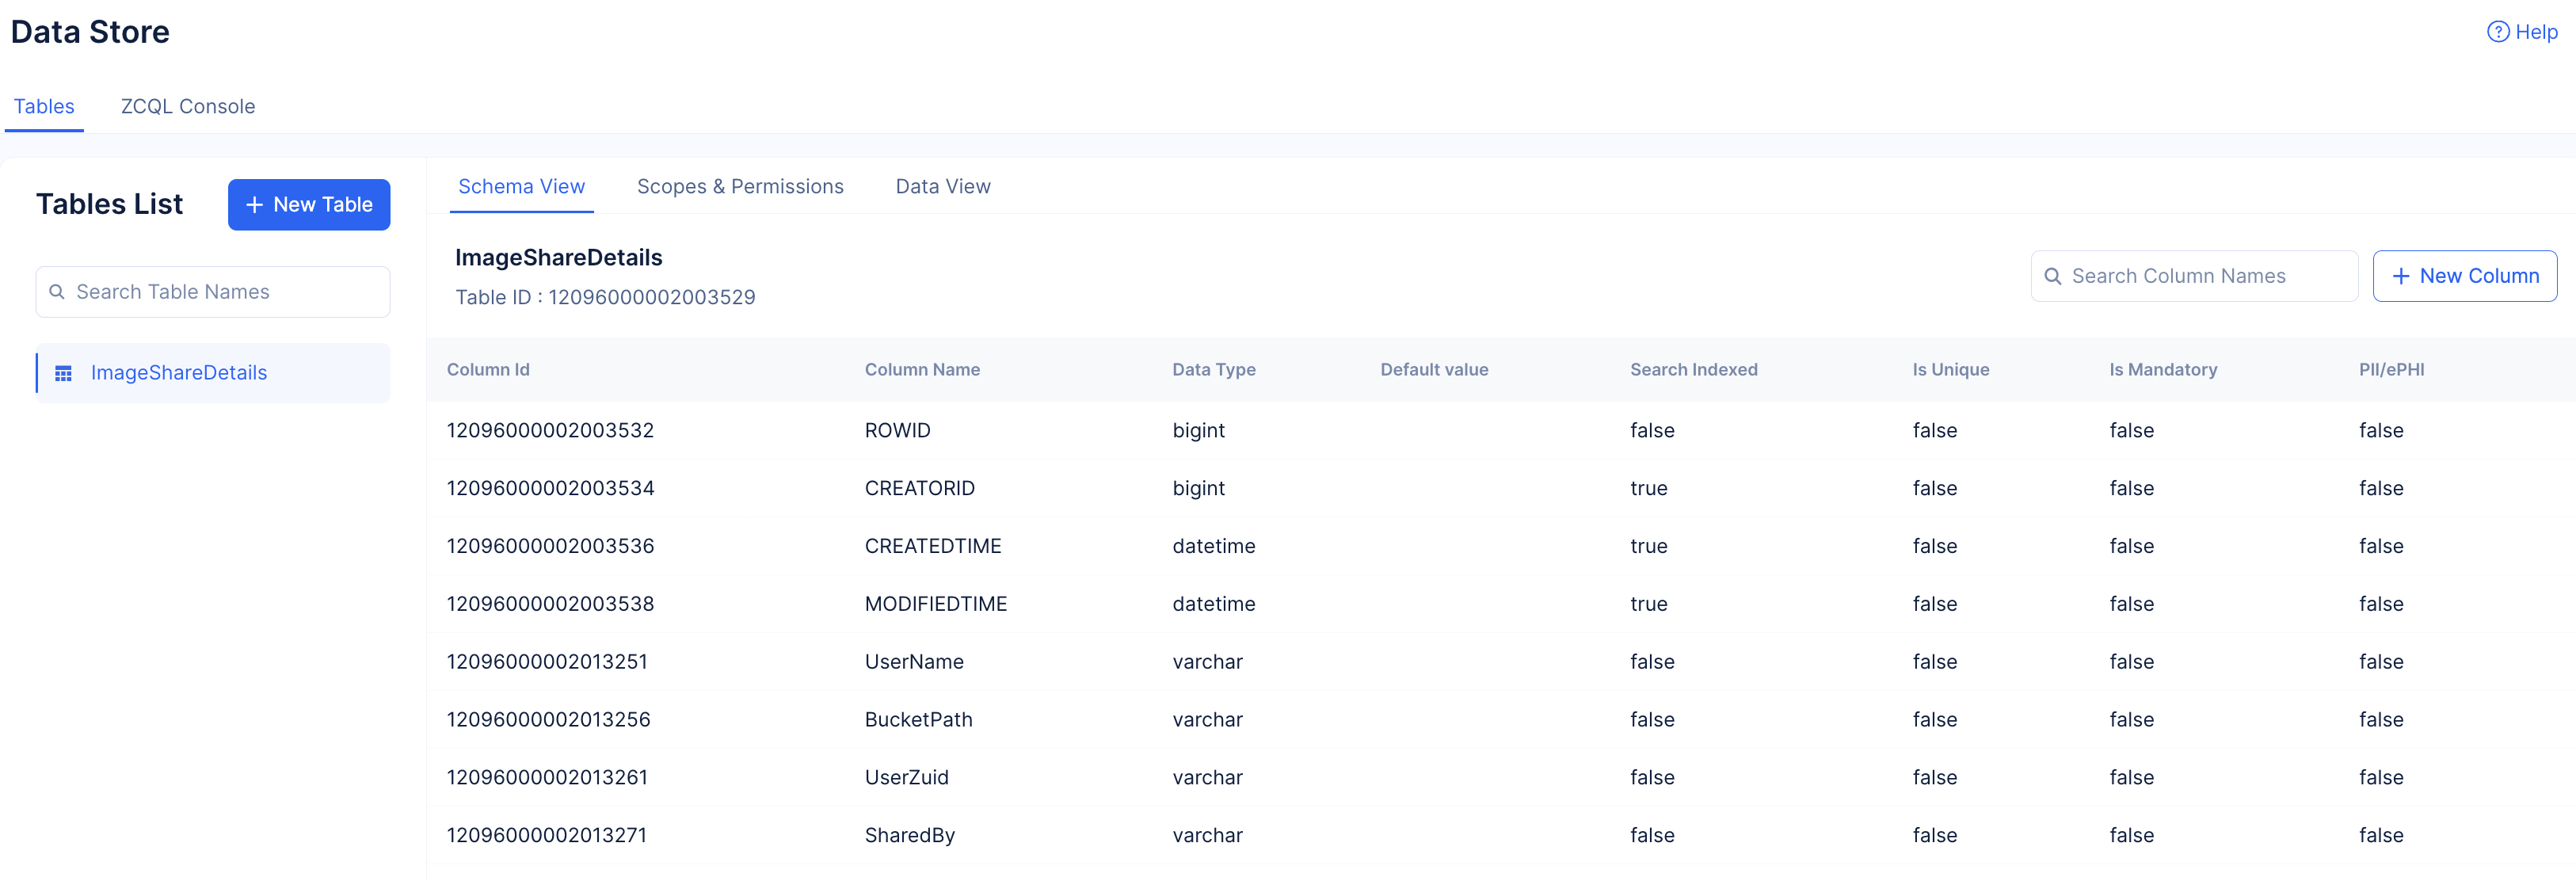This screenshot has width=2576, height=881.
Task: Click the BucketPath column row
Action: [x=918, y=720]
